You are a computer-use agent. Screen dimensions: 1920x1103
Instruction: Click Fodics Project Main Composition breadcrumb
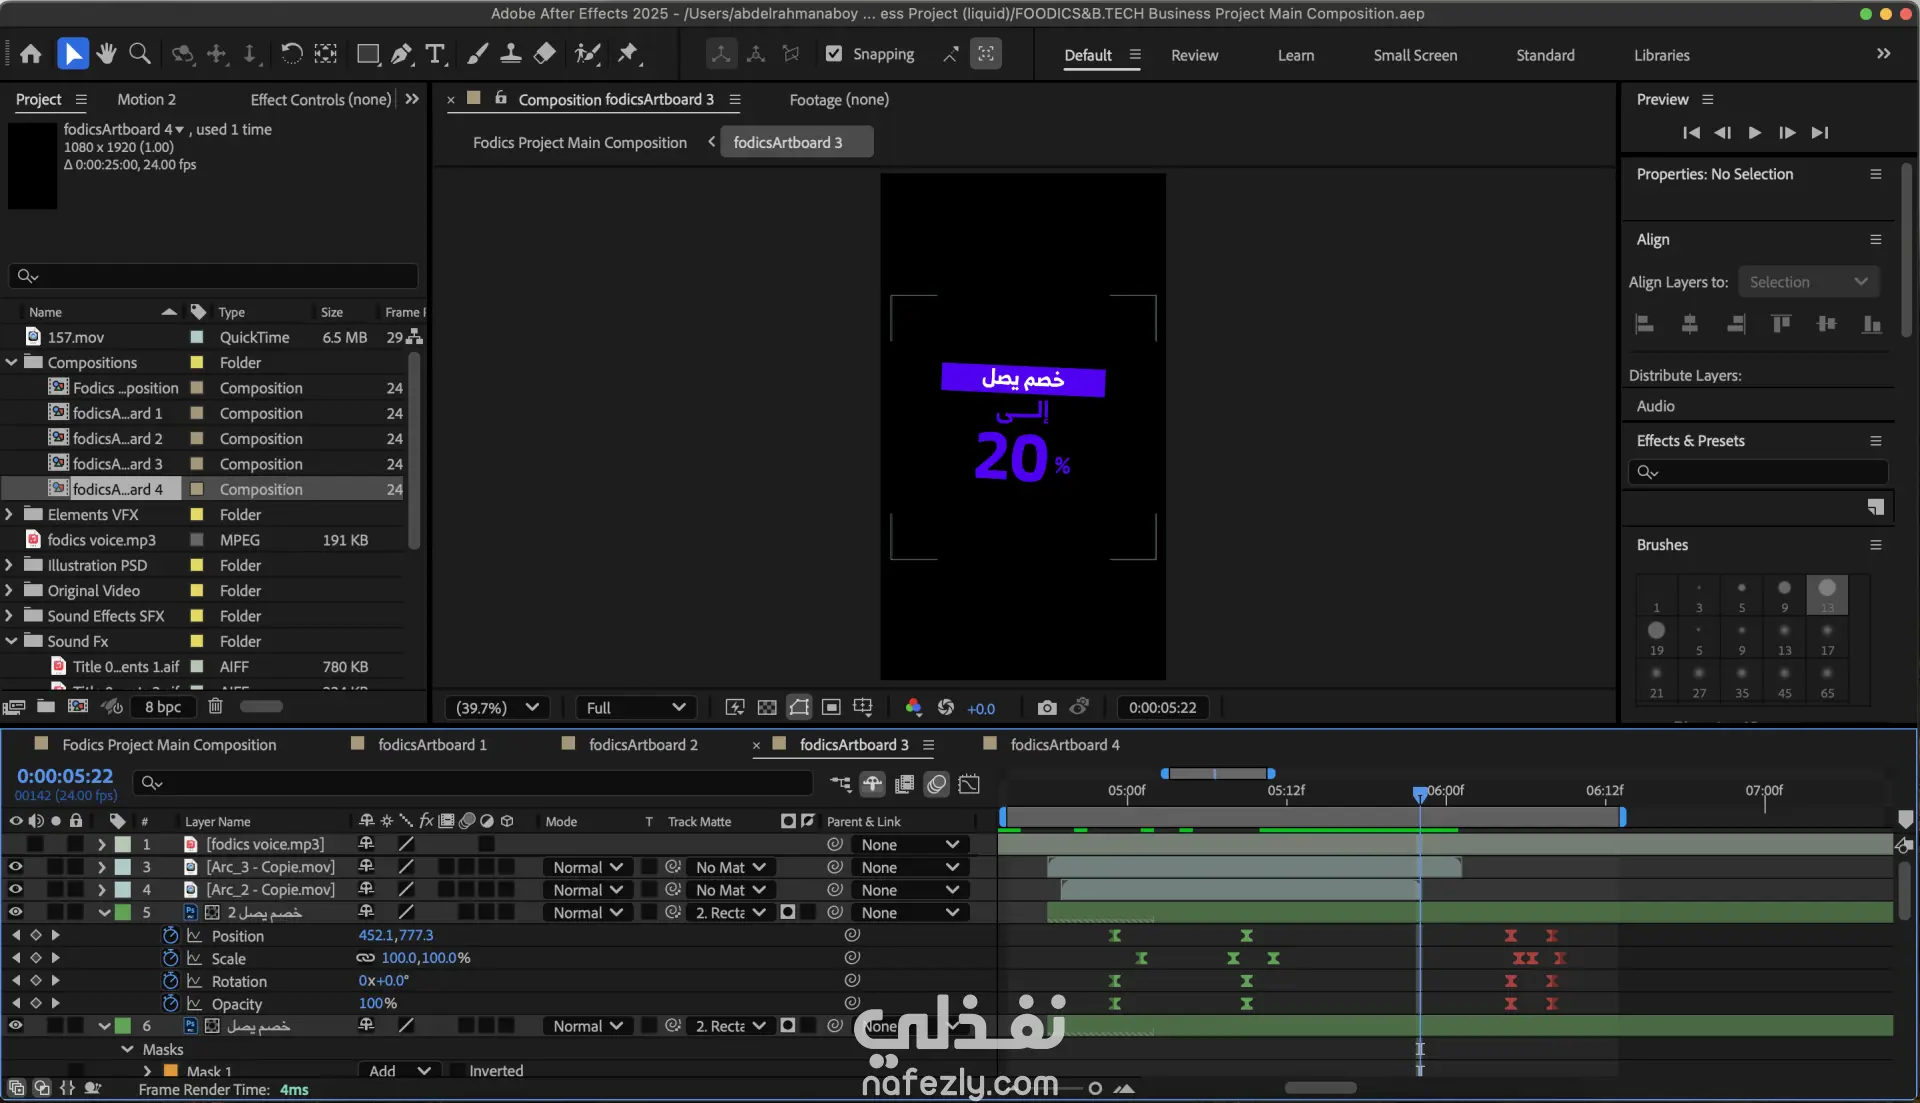coord(580,142)
